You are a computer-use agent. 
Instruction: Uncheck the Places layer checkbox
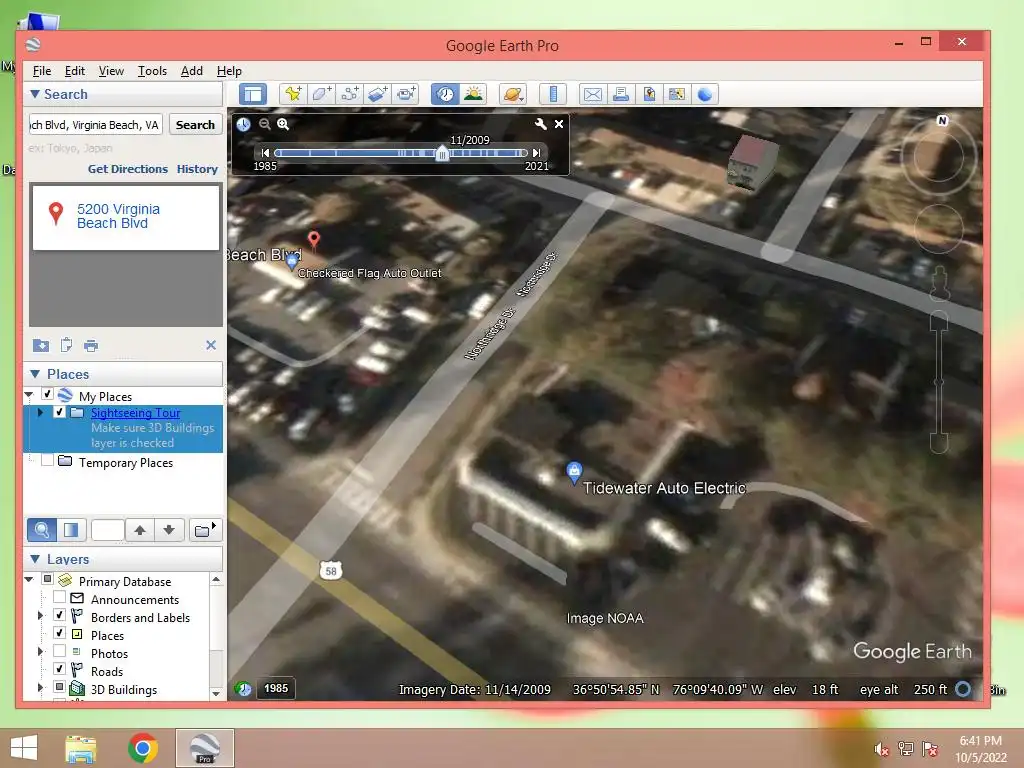(59, 633)
